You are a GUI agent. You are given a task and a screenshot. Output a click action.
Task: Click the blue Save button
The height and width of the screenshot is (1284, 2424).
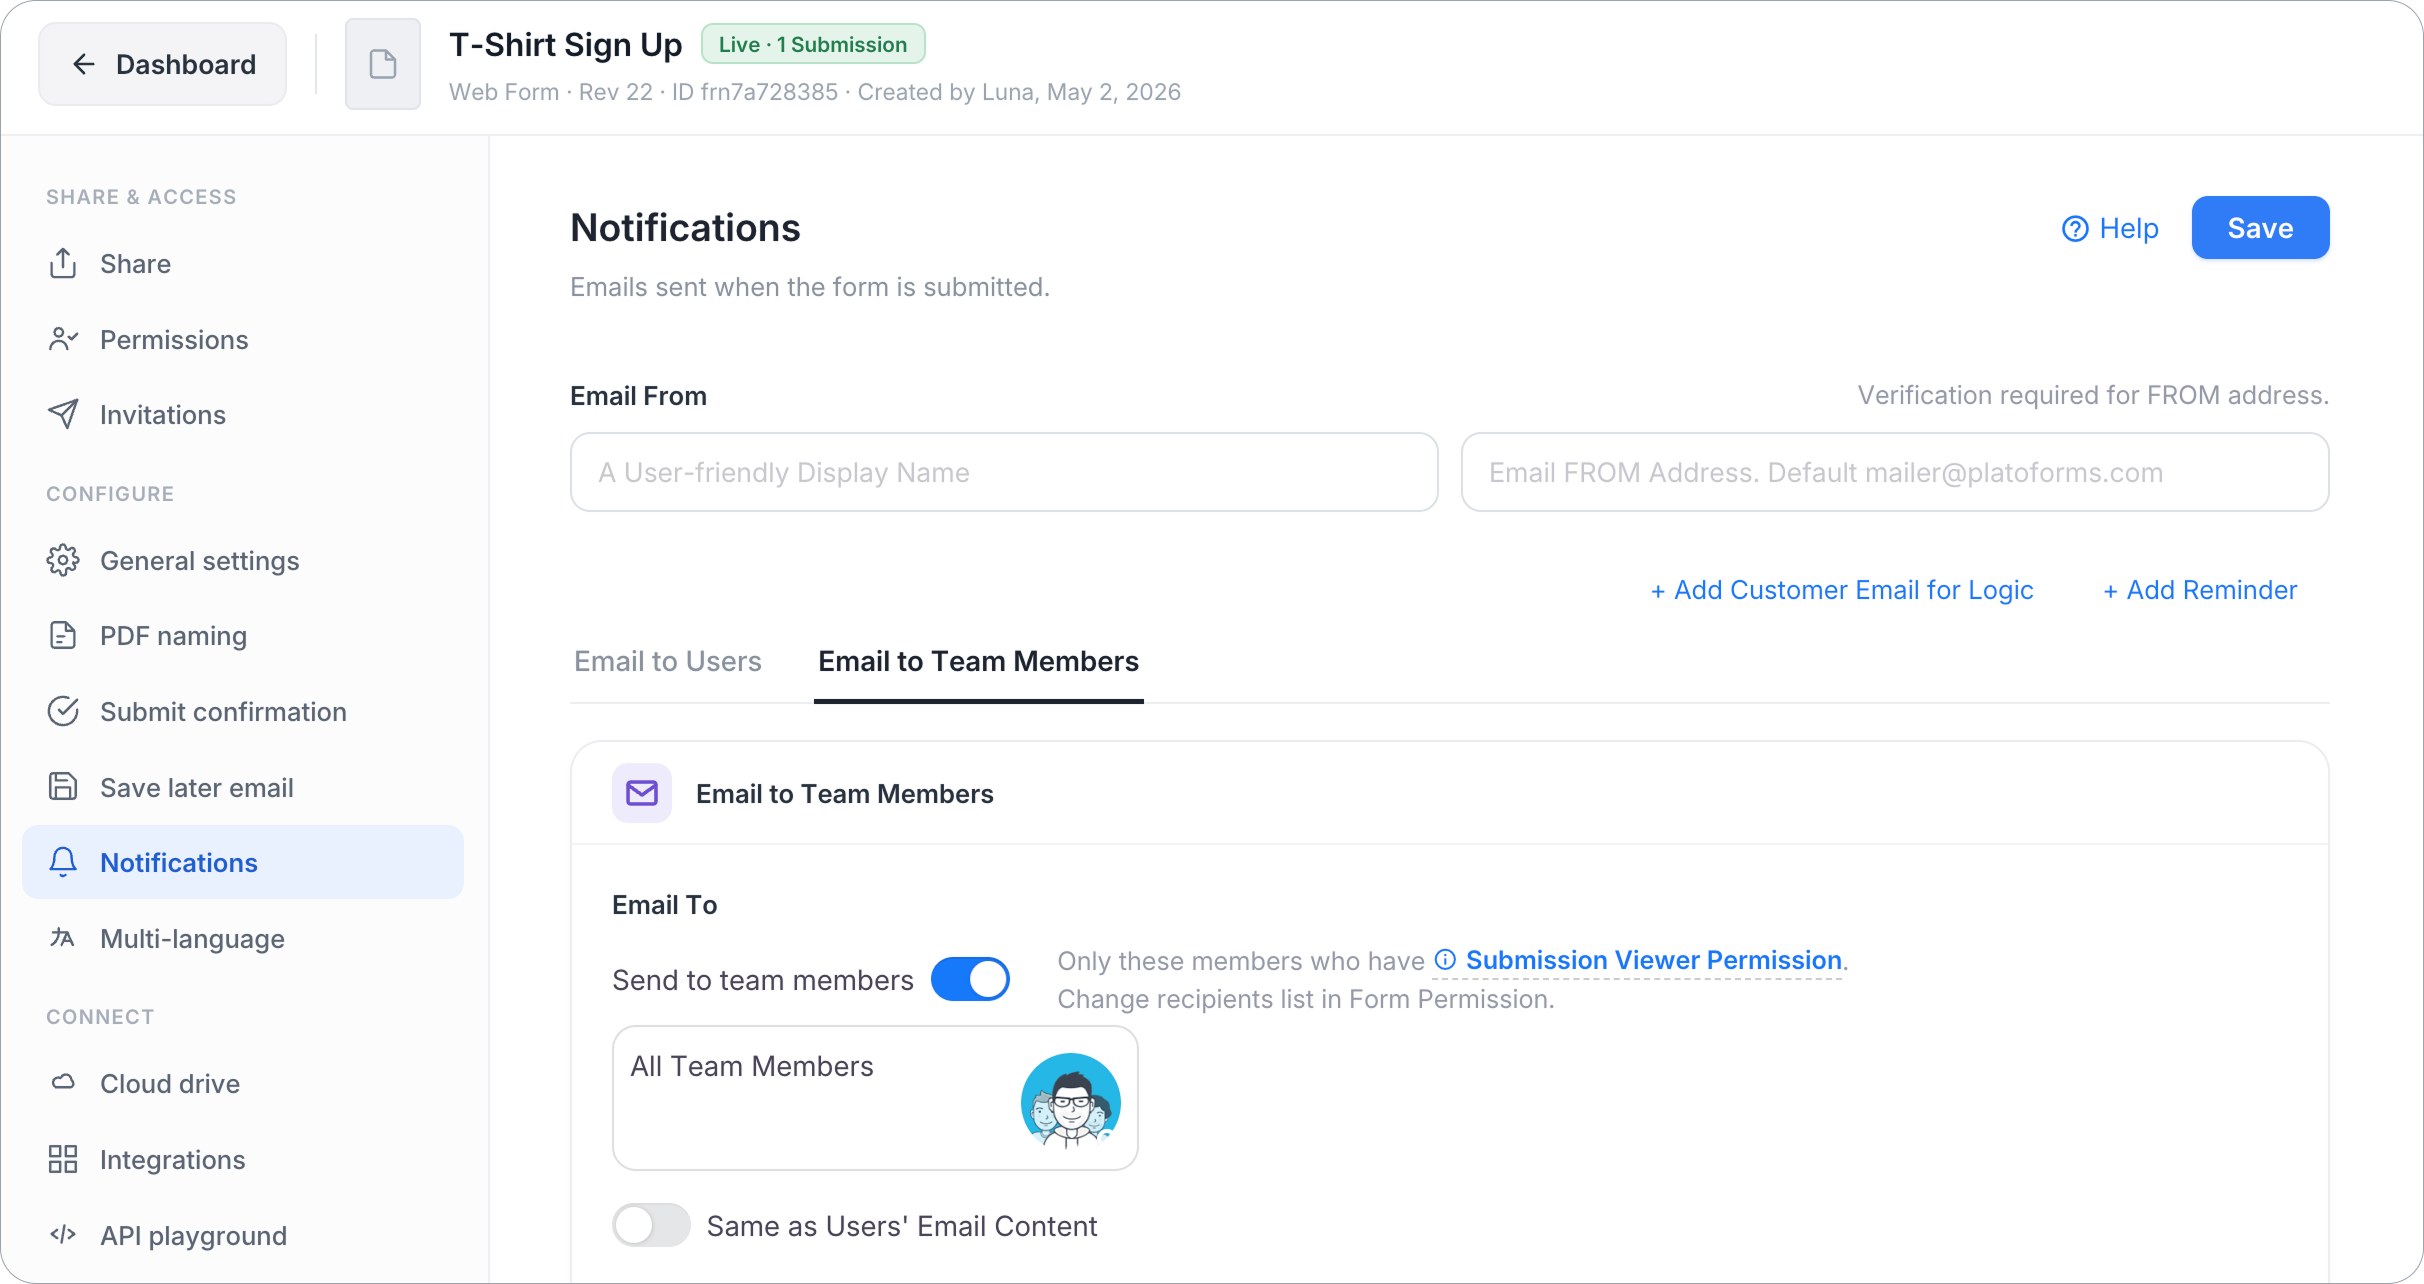(2260, 228)
